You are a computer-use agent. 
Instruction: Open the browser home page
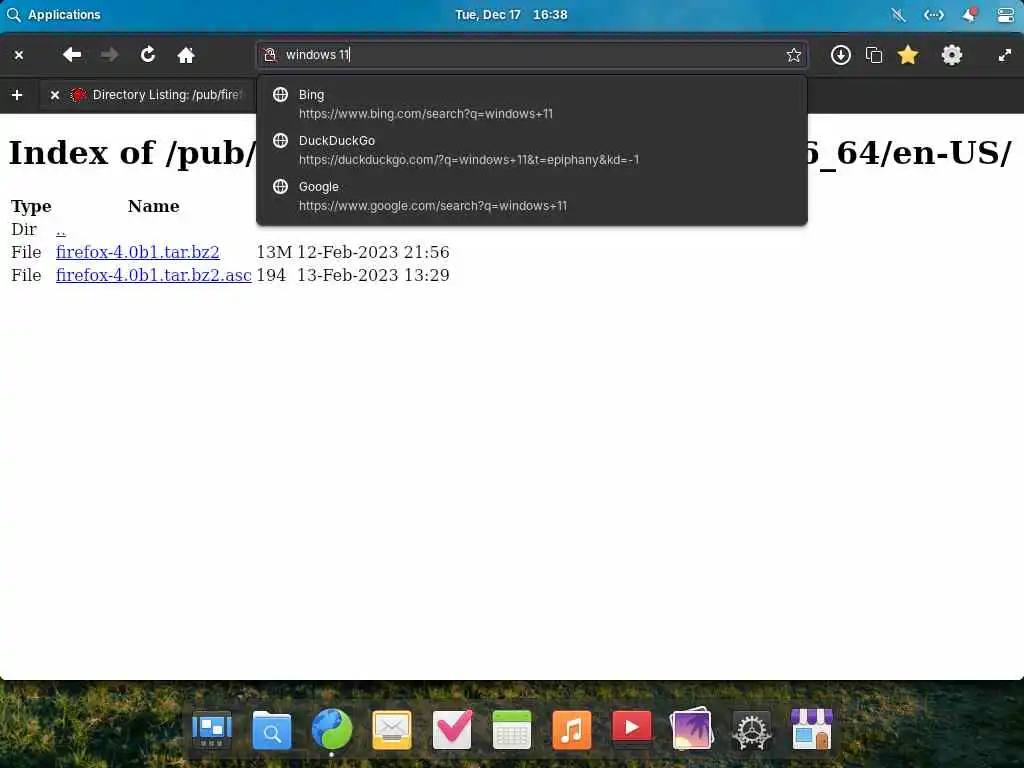pyautogui.click(x=186, y=55)
